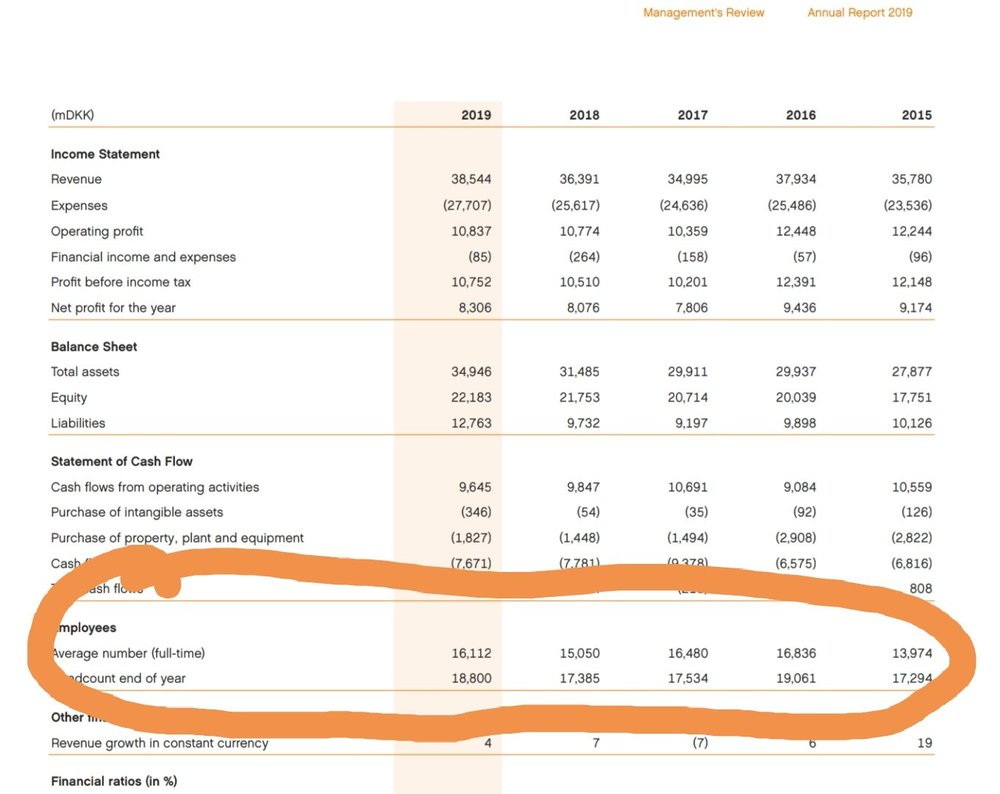Image resolution: width=1000 pixels, height=794 pixels.
Task: Click the "Expenses" row label
Action: tap(79, 205)
